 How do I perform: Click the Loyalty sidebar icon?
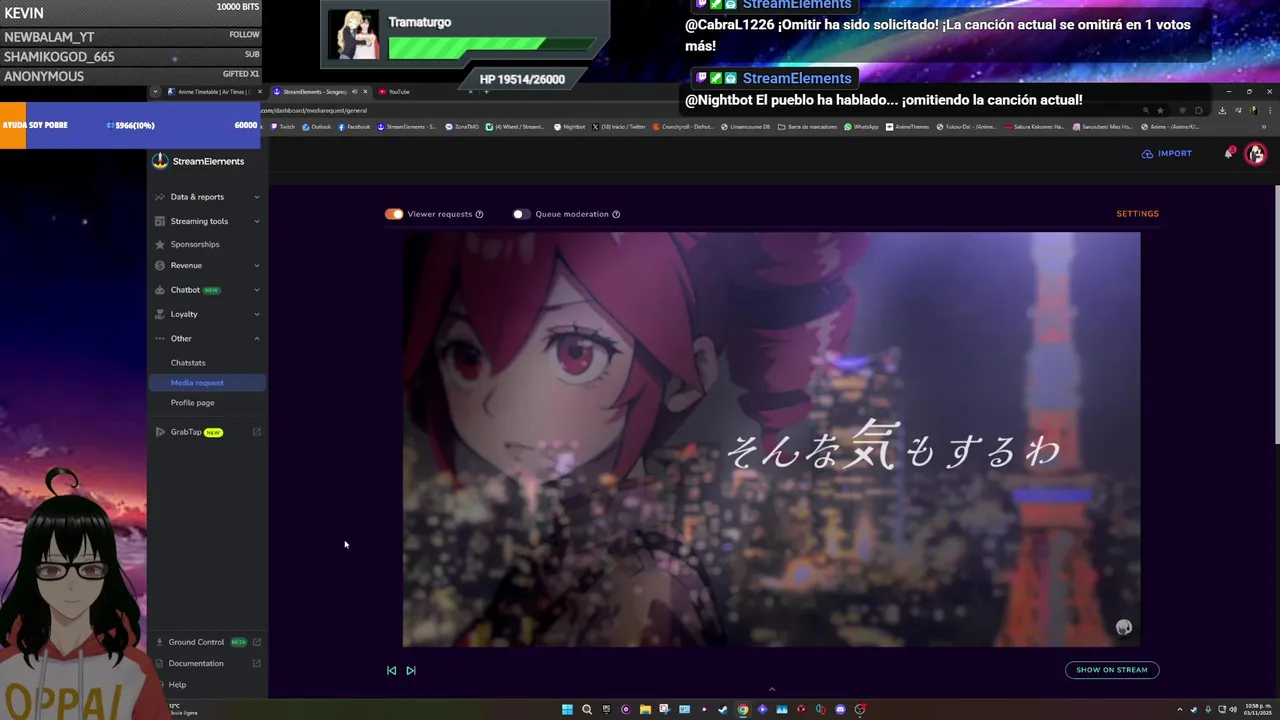click(160, 314)
